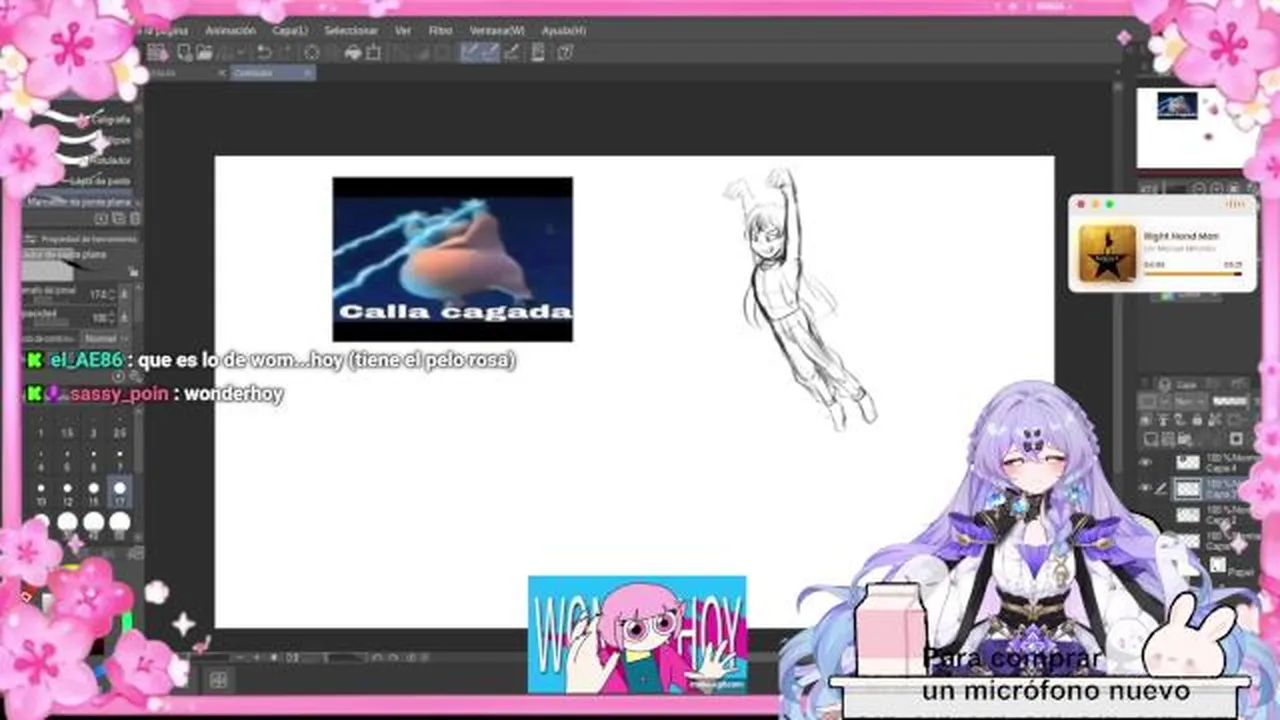Click the Hamilton album art in music player

tap(1107, 253)
